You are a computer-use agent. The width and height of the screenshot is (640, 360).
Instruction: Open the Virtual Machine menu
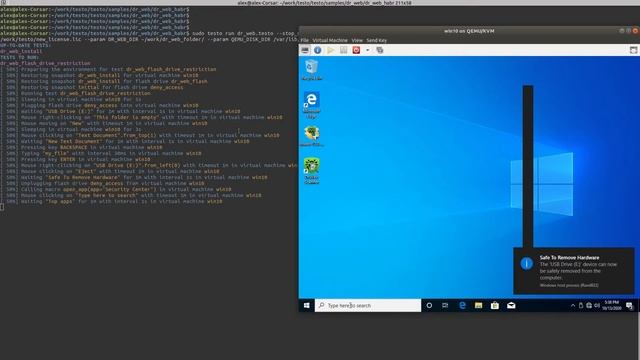click(x=330, y=40)
